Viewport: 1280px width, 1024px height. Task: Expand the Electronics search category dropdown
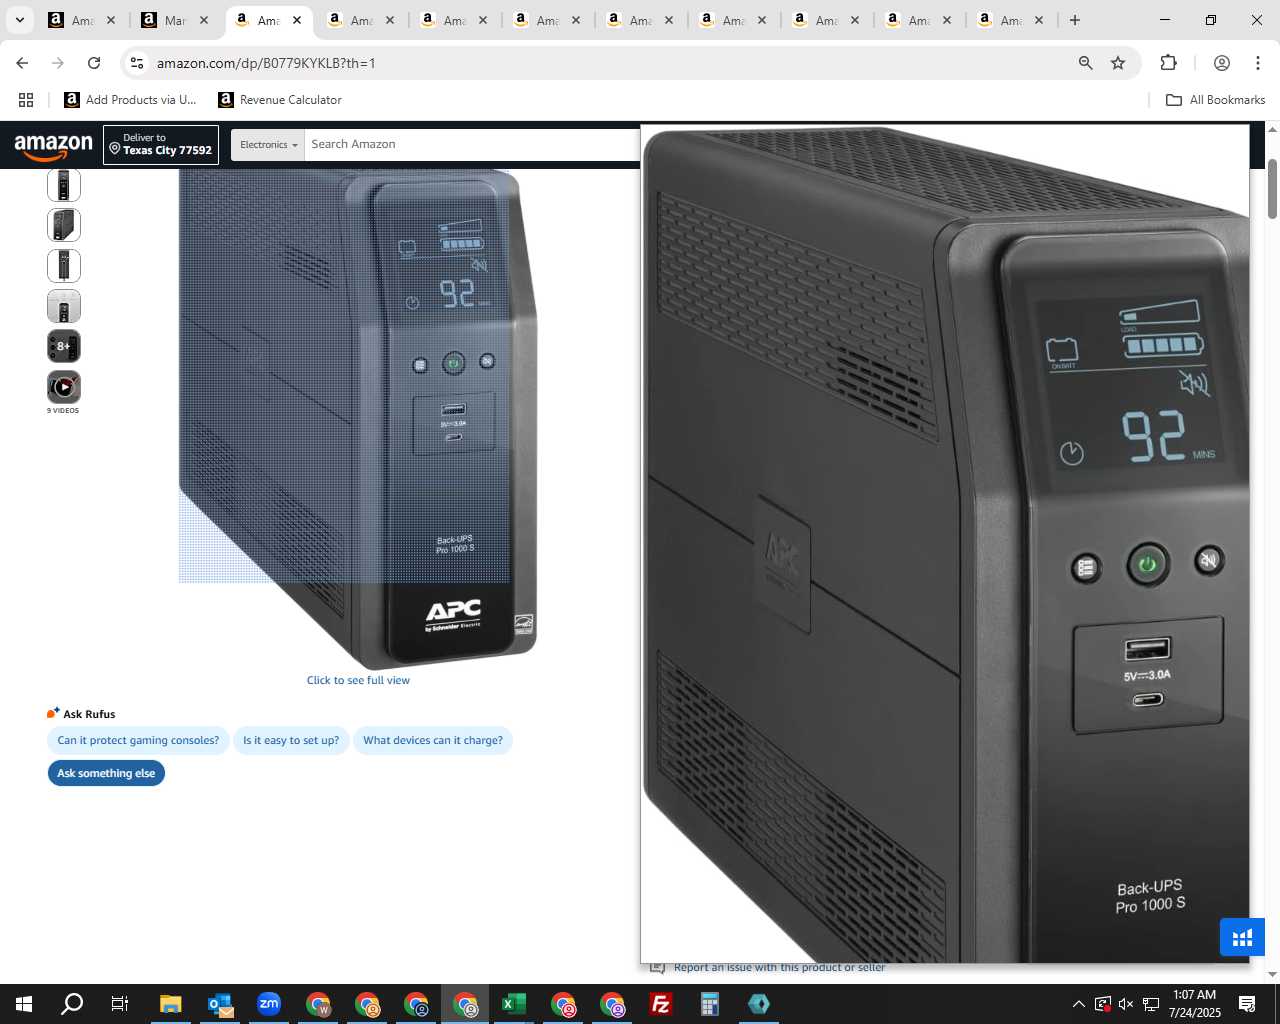coord(268,145)
